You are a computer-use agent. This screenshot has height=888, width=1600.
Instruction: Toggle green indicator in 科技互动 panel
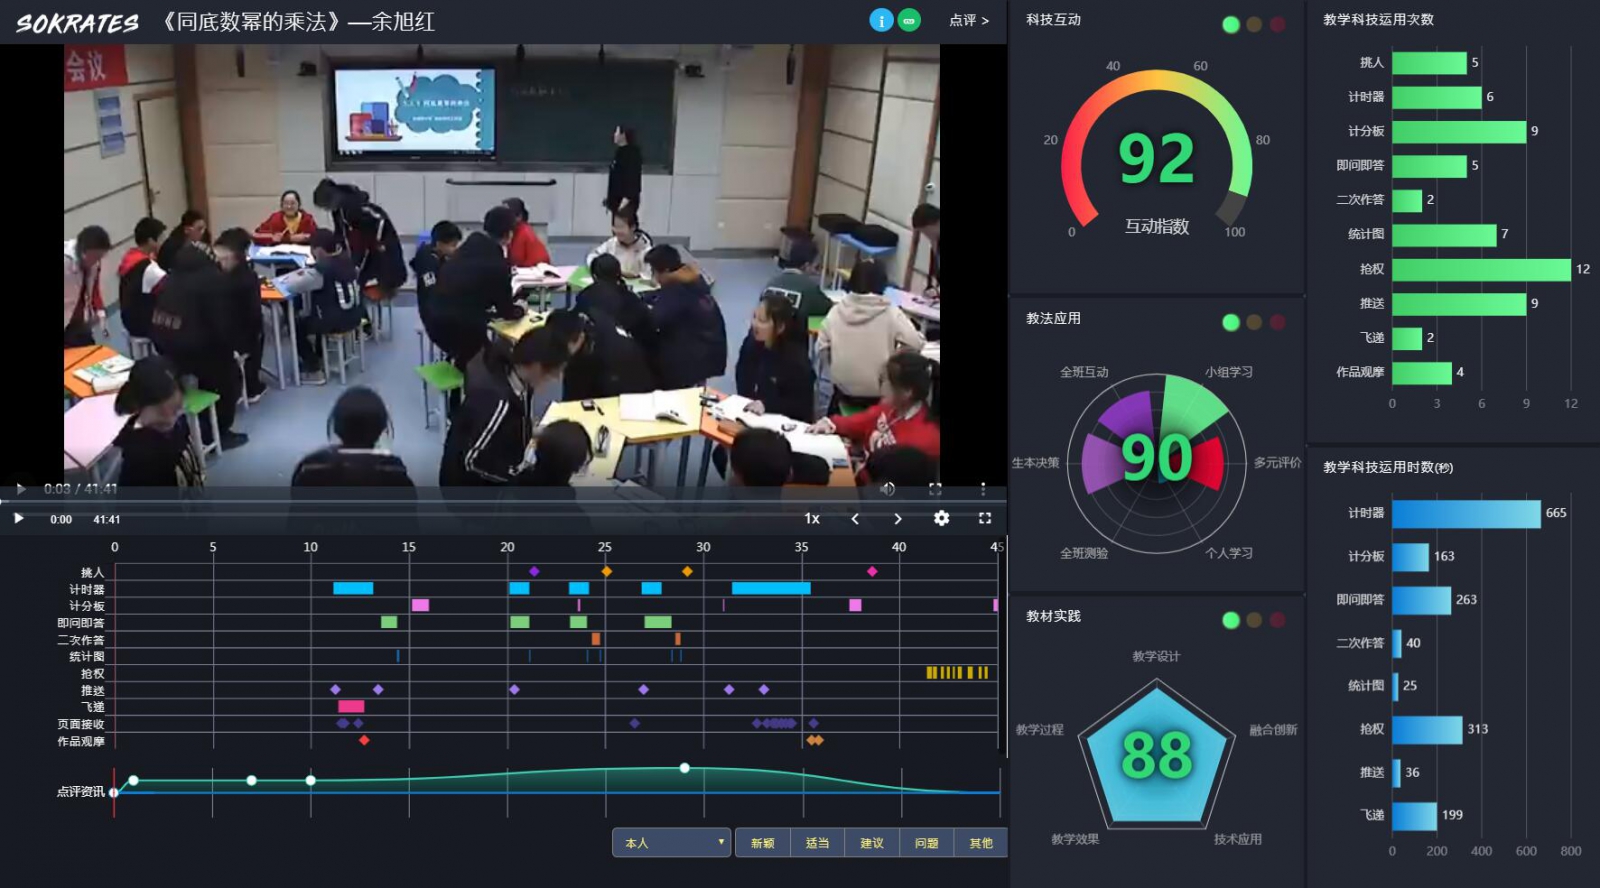click(x=1231, y=25)
